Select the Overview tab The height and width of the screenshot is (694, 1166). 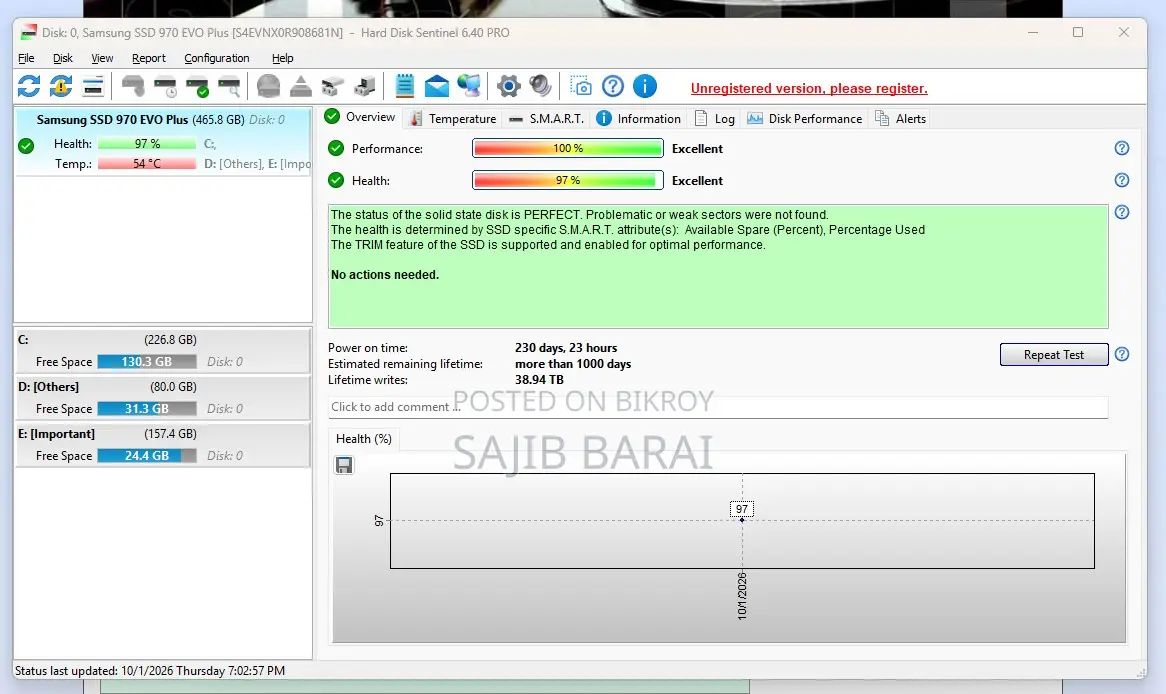tap(361, 118)
